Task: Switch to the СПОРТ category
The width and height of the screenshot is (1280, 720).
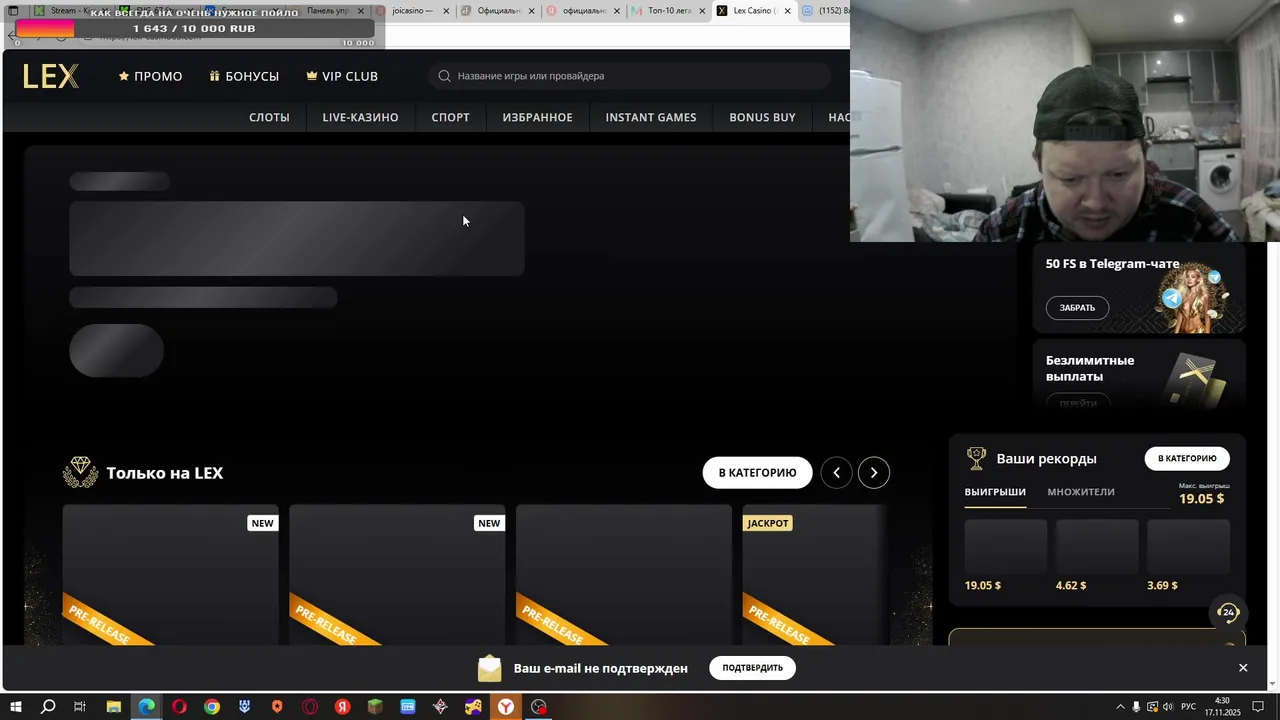Action: point(450,117)
